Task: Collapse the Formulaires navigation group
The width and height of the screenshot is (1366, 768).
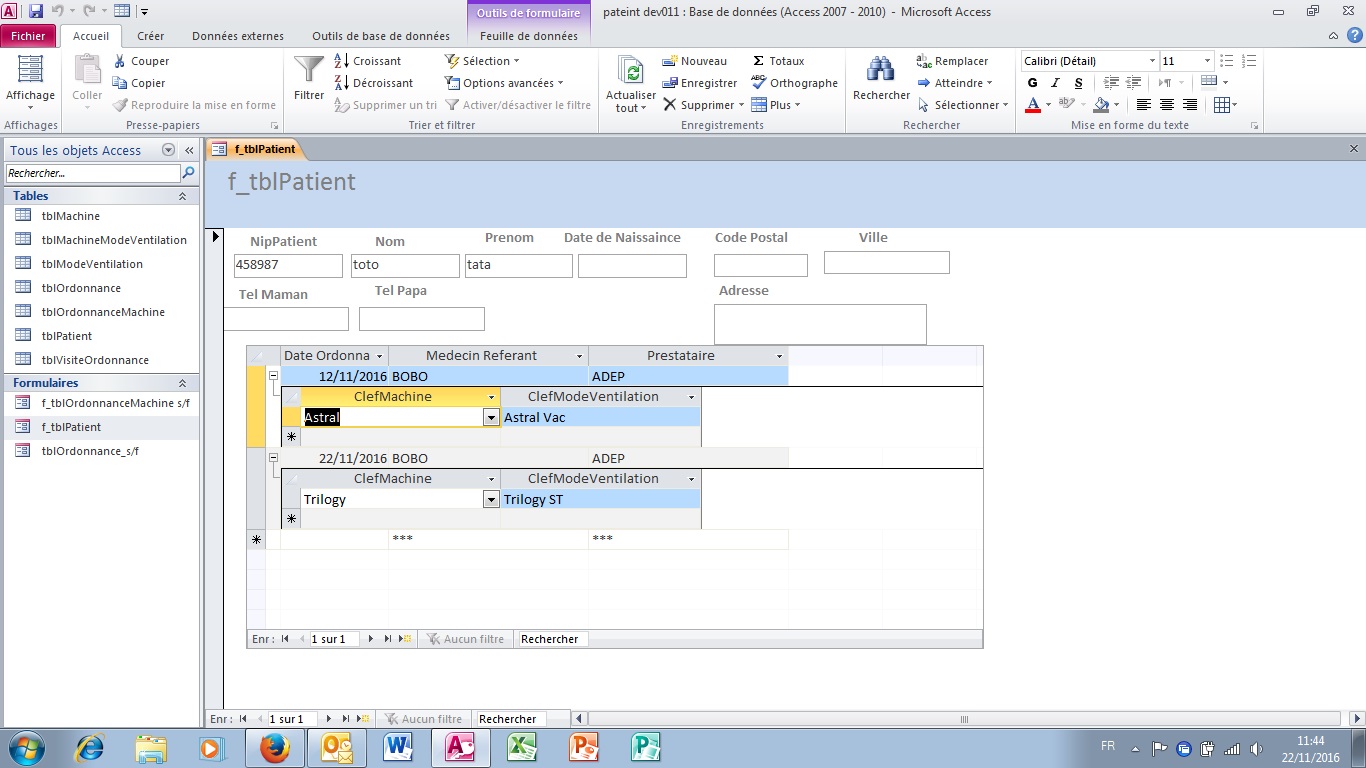Action: click(182, 383)
